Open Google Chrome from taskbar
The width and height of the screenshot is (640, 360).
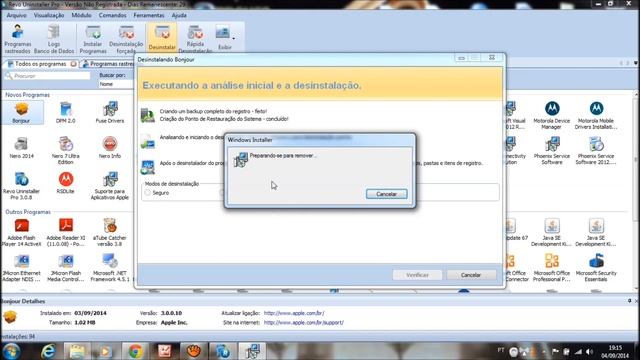pyautogui.click(x=135, y=351)
